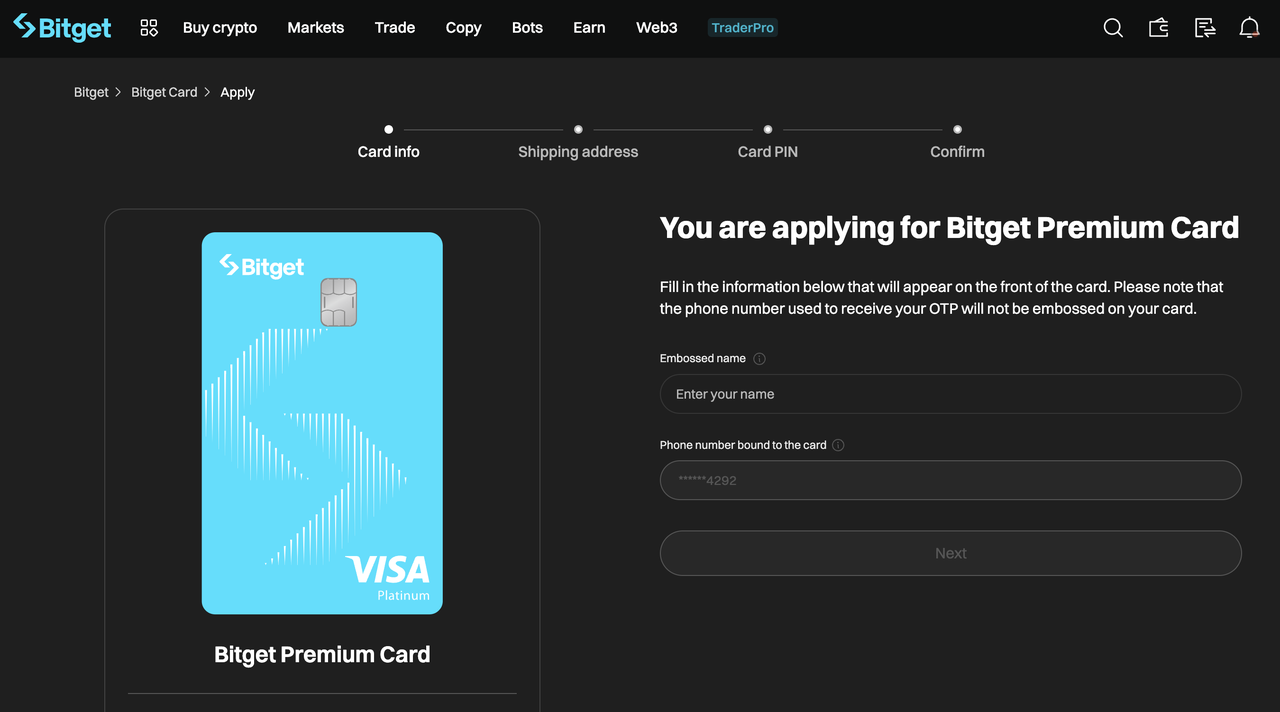
Task: Select the Card info step marker
Action: tap(388, 129)
